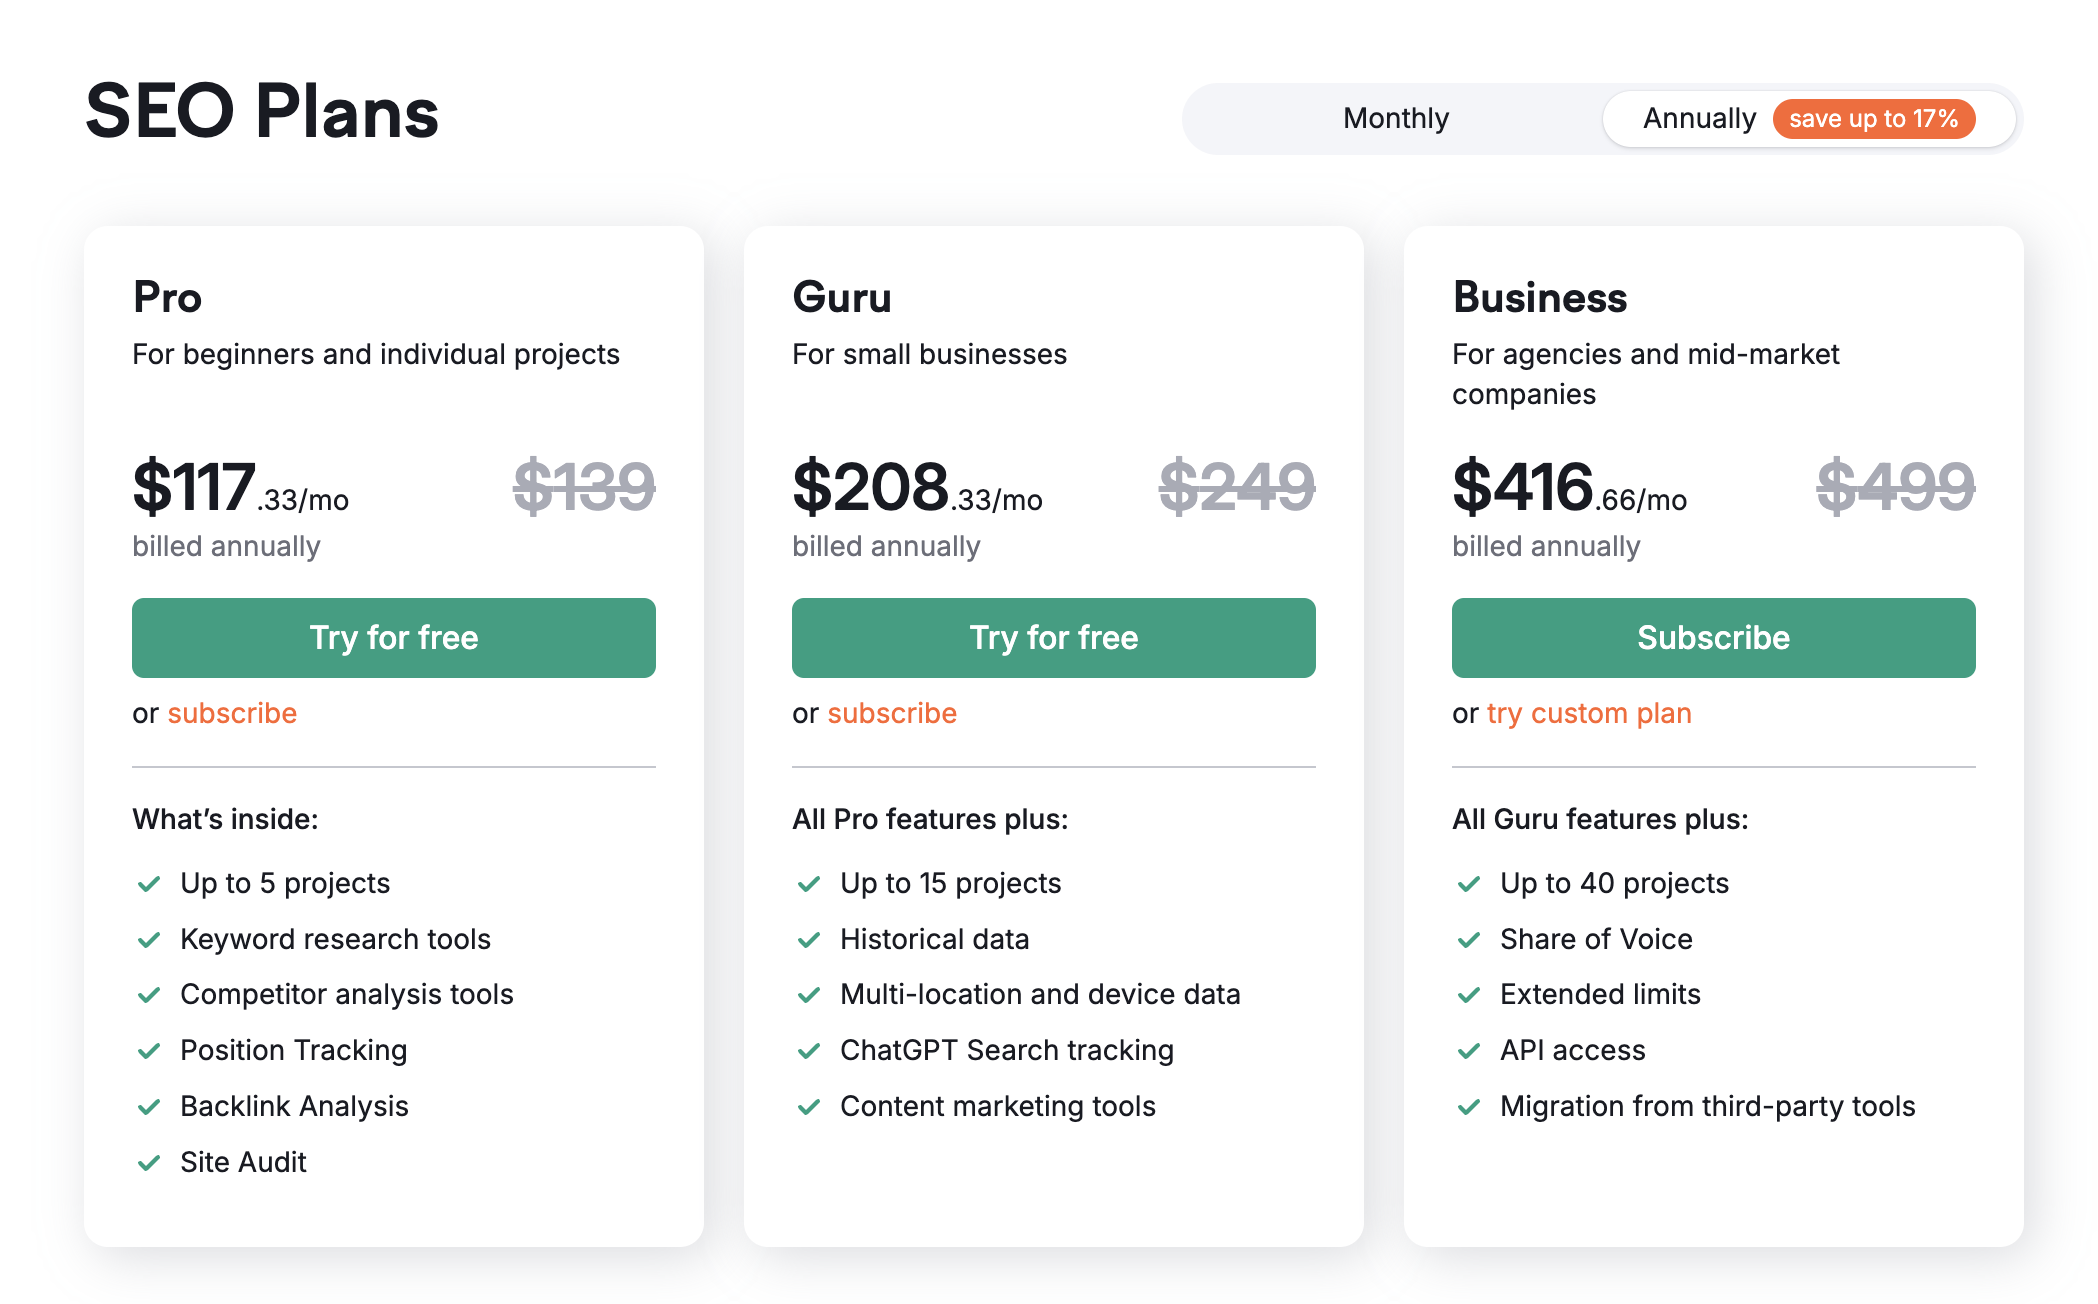Image resolution: width=2098 pixels, height=1304 pixels.
Task: Click the checkmark beside "ChatGPT Search tracking"
Action: [x=811, y=1051]
